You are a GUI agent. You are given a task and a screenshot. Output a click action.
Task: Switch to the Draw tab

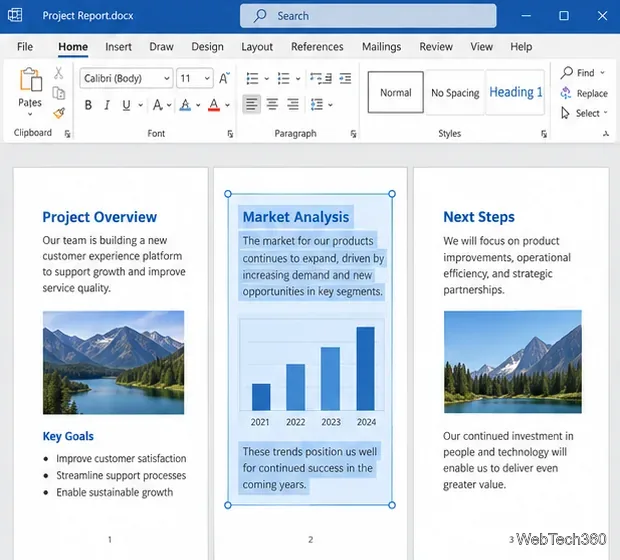pyautogui.click(x=161, y=47)
